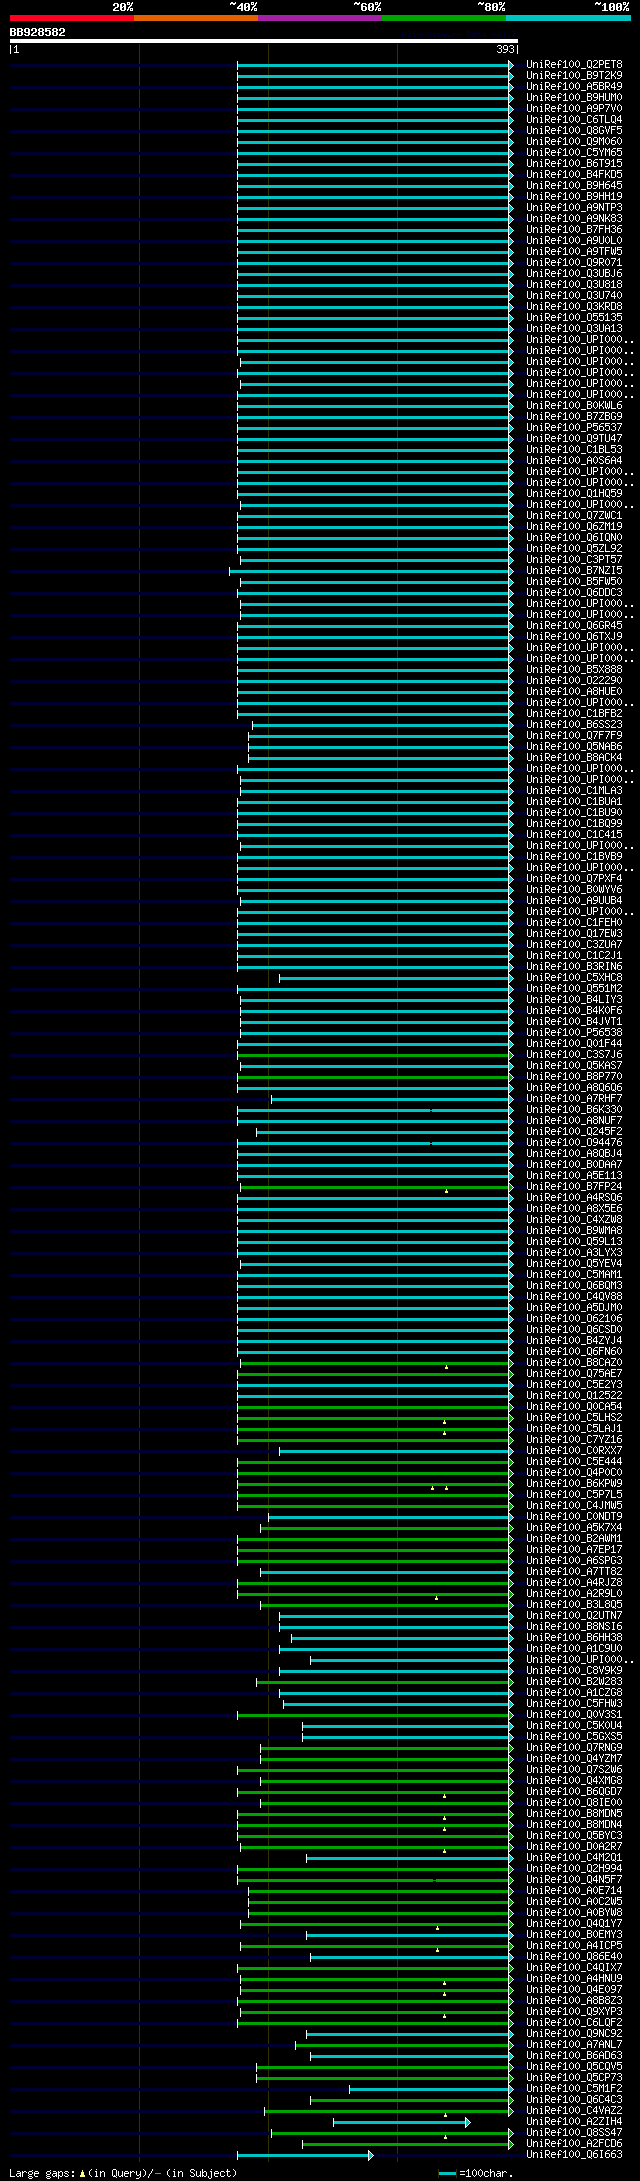Select UniRef100_O22290 label
This screenshot has width=640, height=2181.
point(574,681)
